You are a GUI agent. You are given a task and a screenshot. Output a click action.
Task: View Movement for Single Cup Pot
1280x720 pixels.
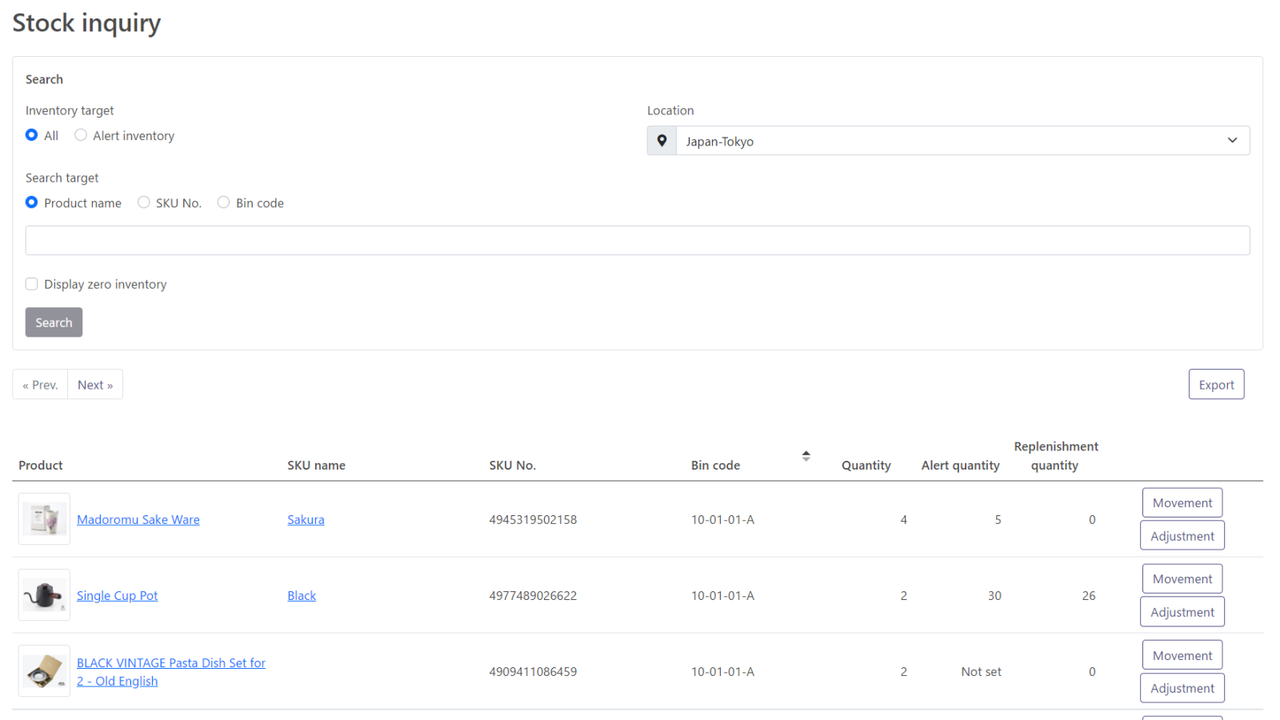1182,578
